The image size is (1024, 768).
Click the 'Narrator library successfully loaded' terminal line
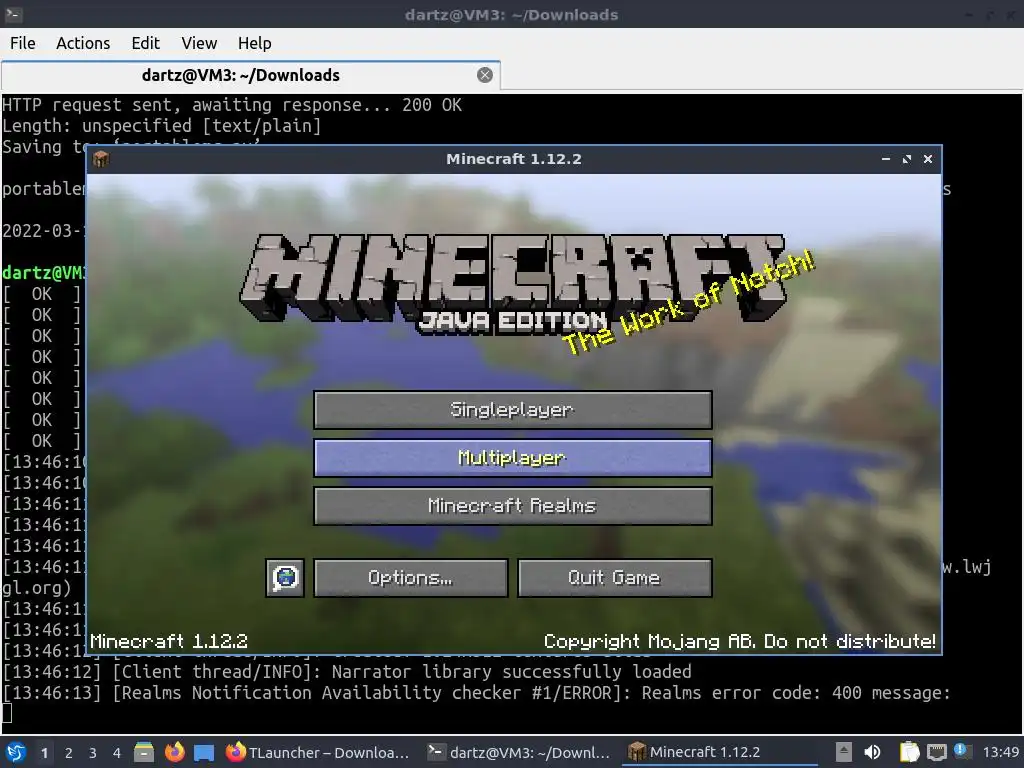pos(347,672)
